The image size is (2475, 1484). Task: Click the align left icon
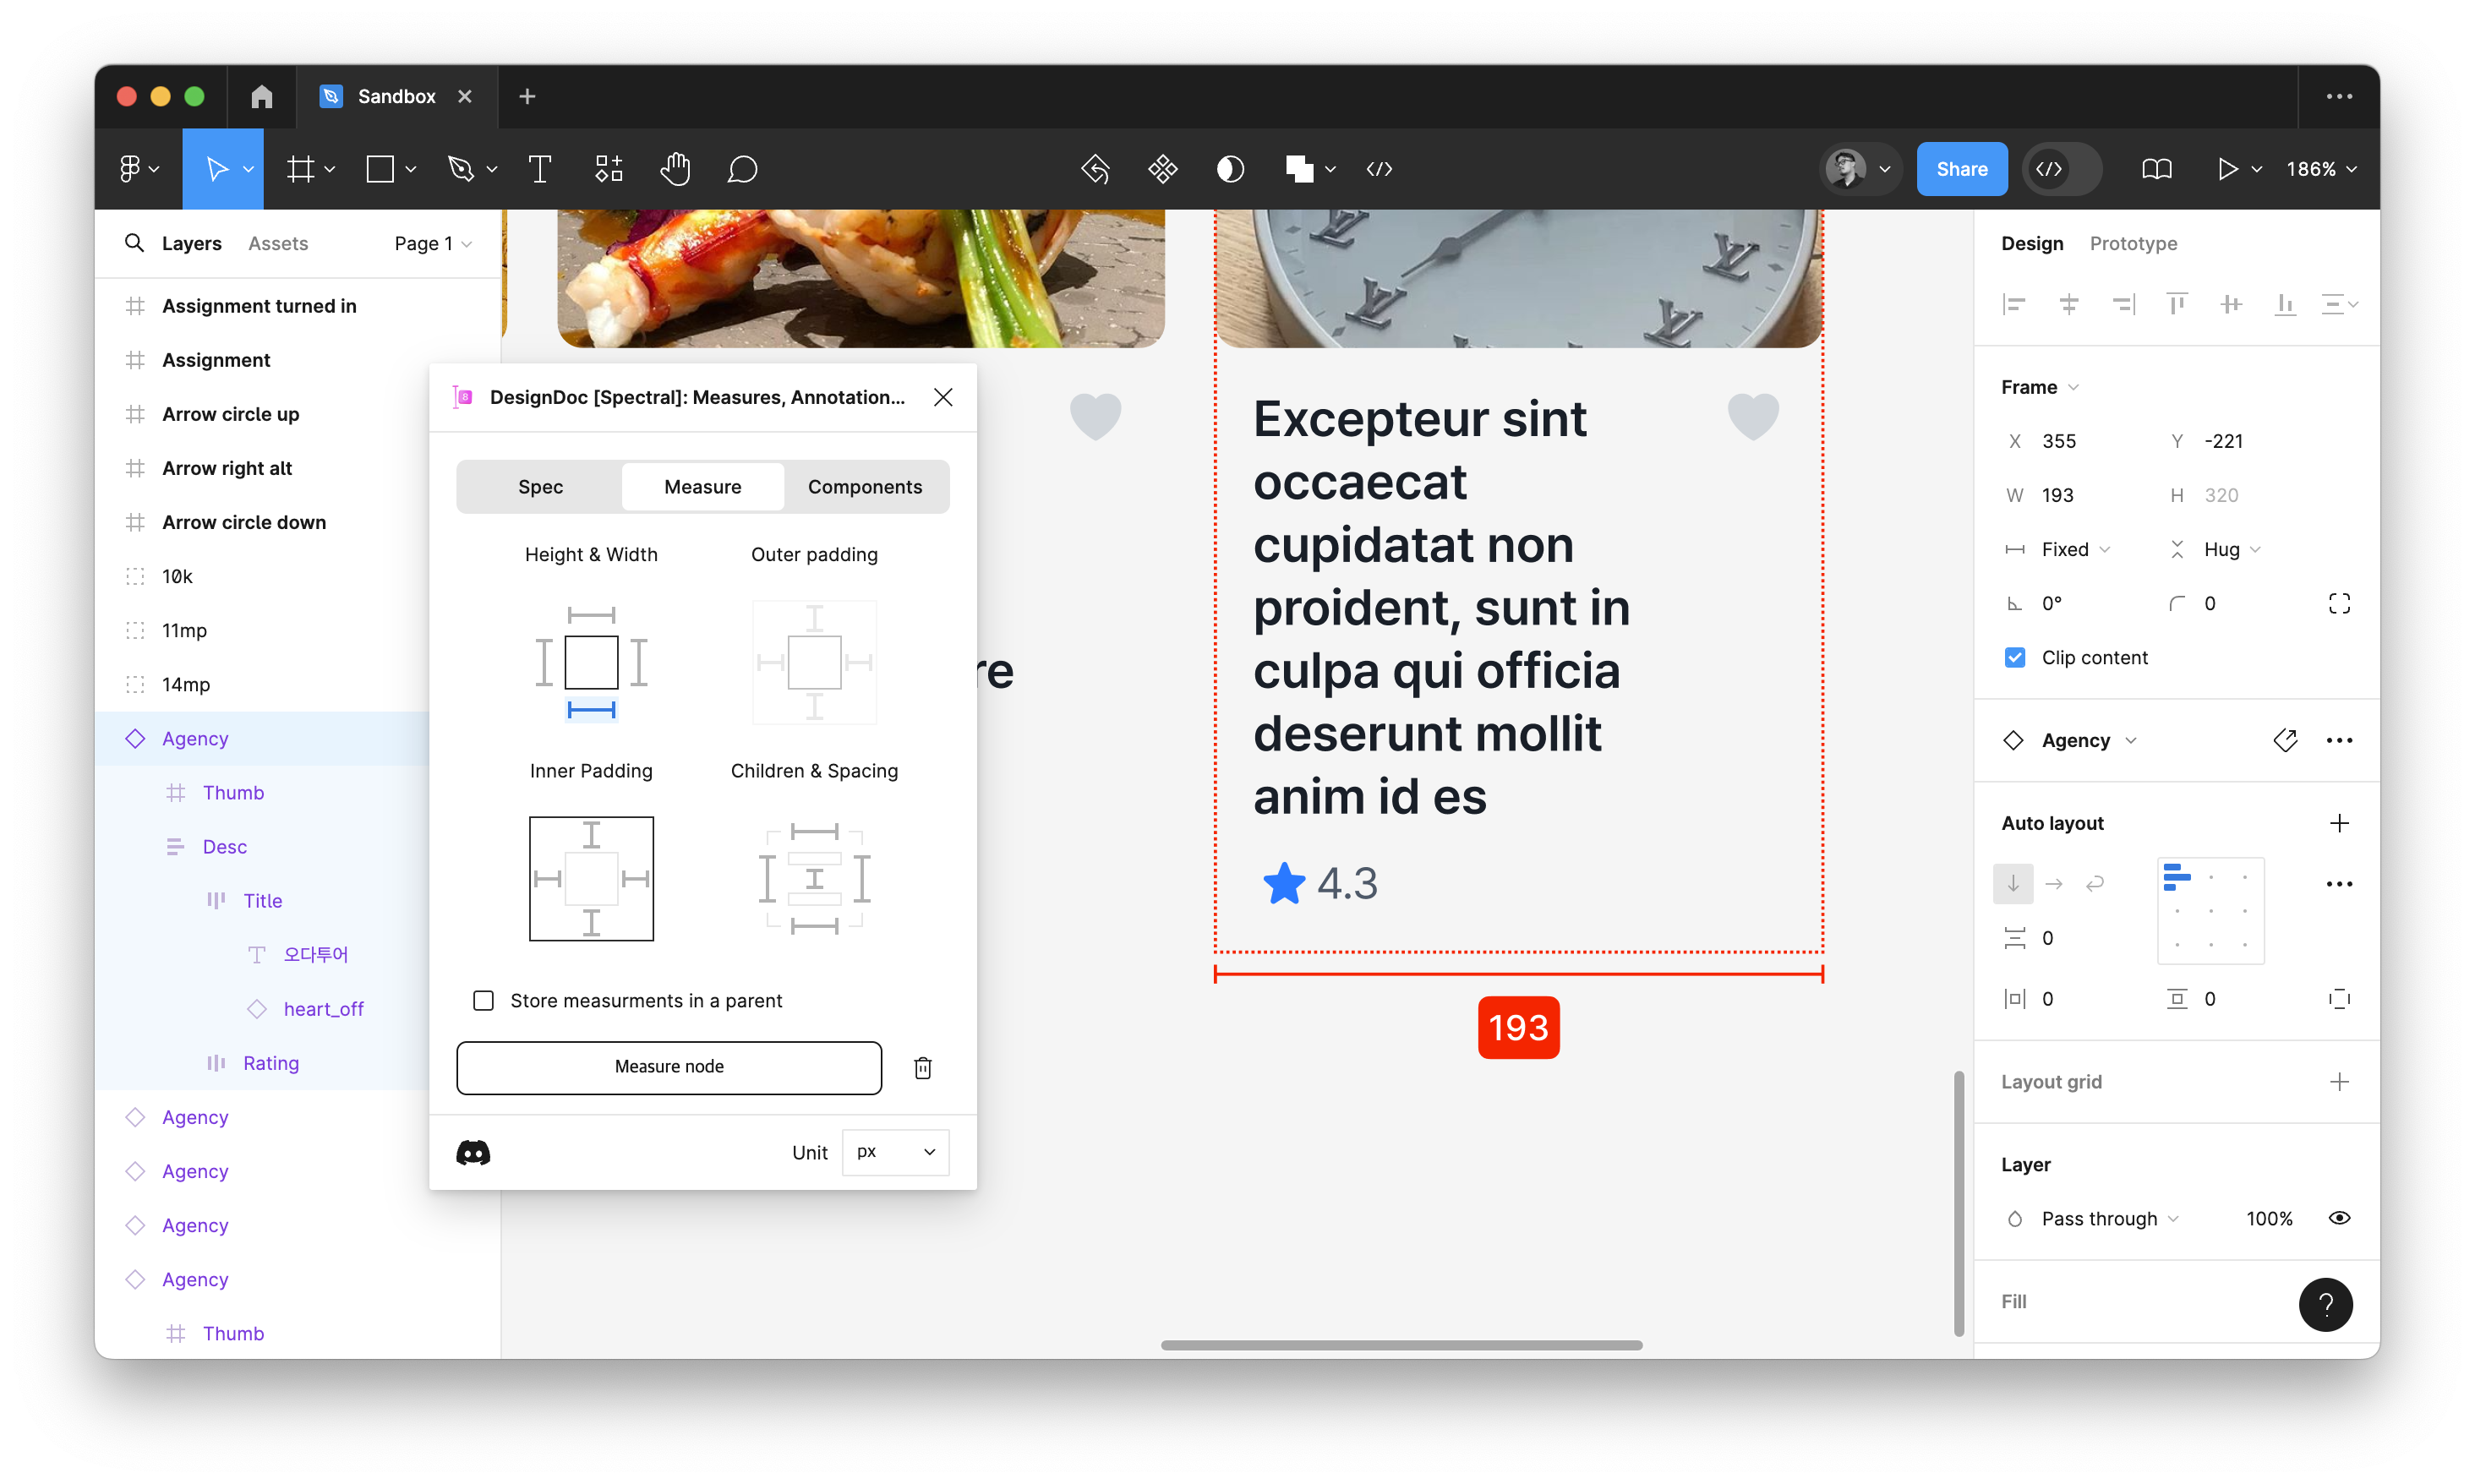coord(2014,304)
